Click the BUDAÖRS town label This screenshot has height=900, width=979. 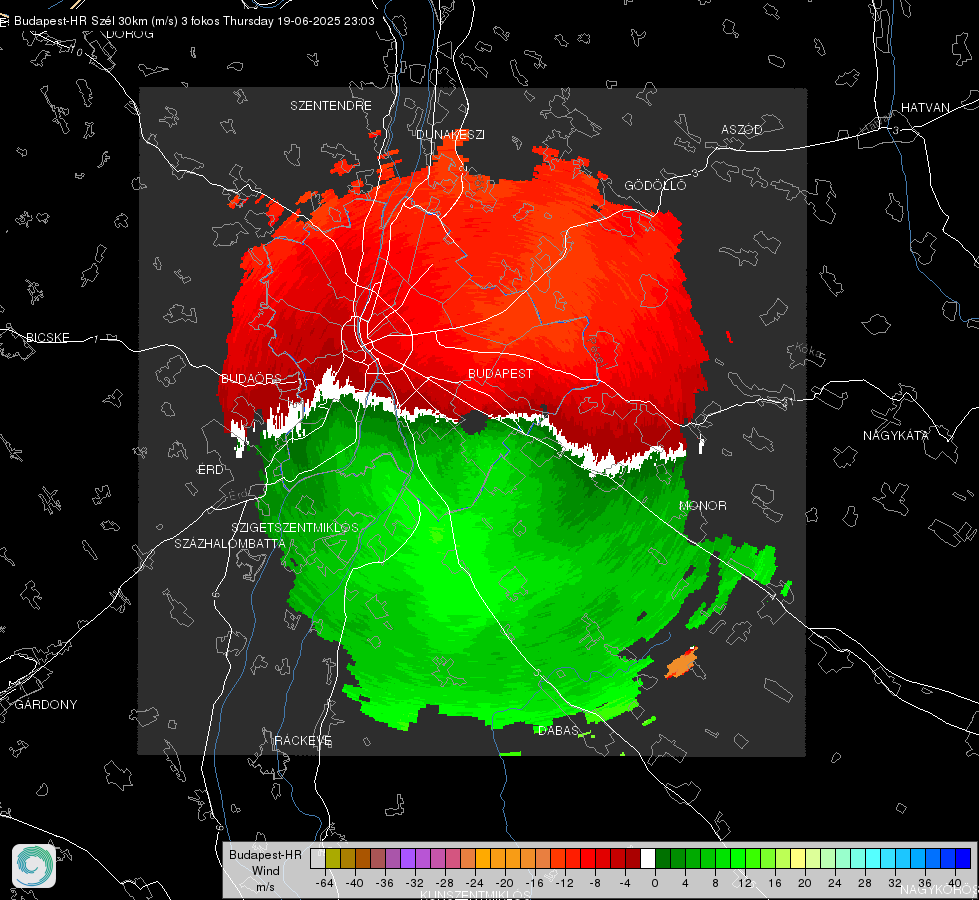coord(251,378)
